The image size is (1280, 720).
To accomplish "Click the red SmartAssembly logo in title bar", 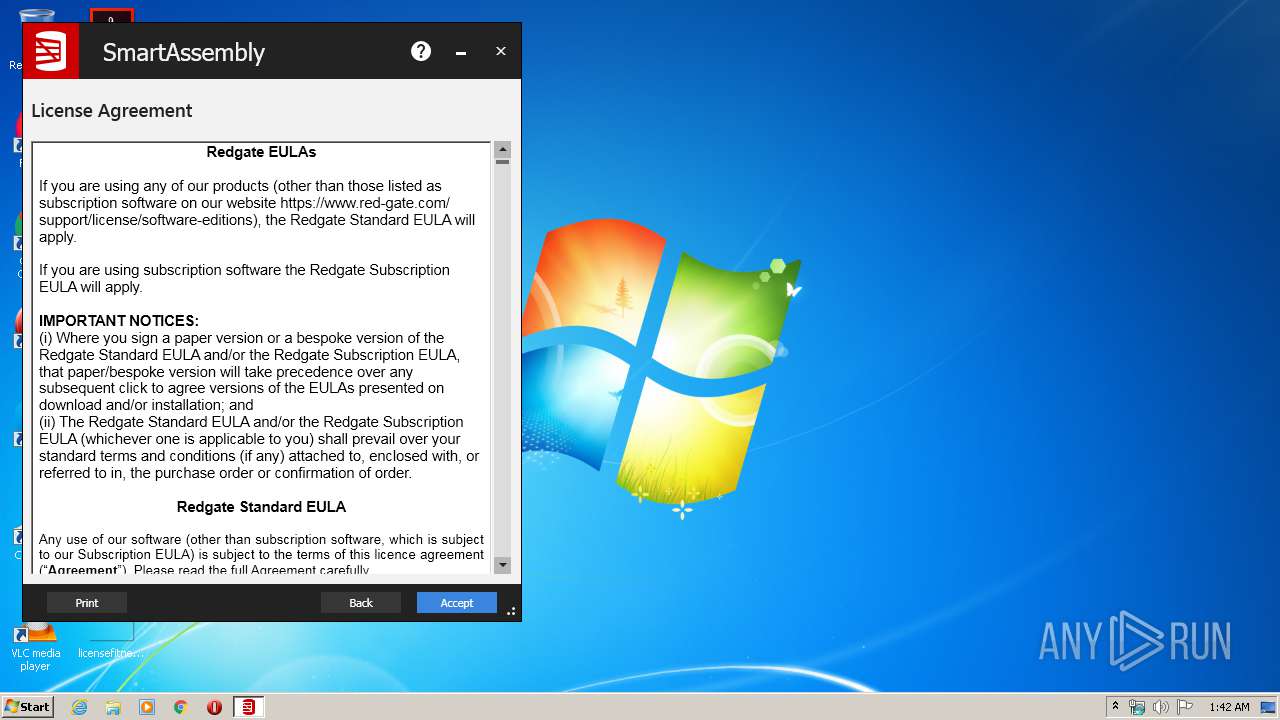I will (x=51, y=51).
